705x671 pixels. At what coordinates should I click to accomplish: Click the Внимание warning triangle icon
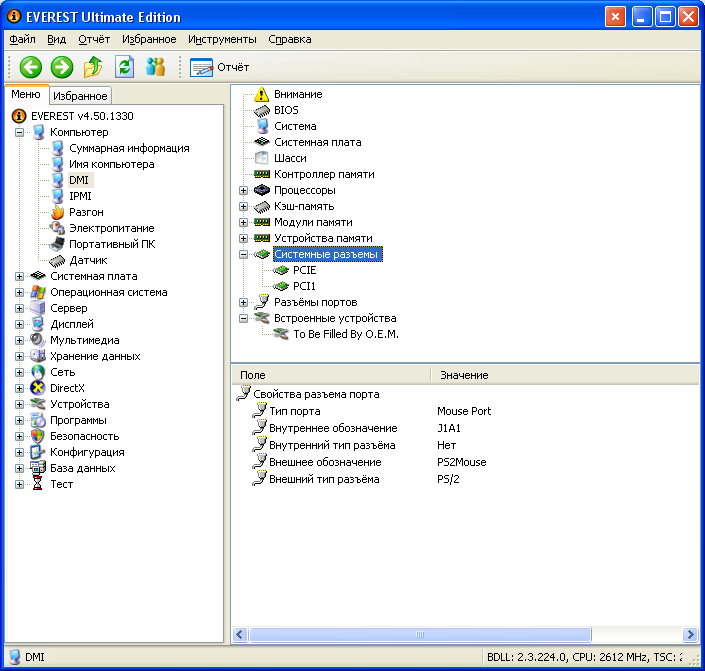[x=261, y=94]
